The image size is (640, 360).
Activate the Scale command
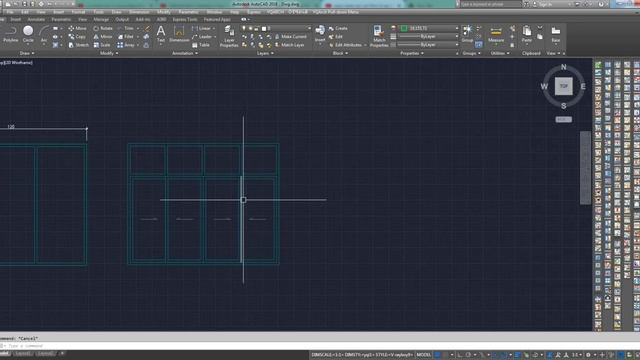[x=102, y=45]
